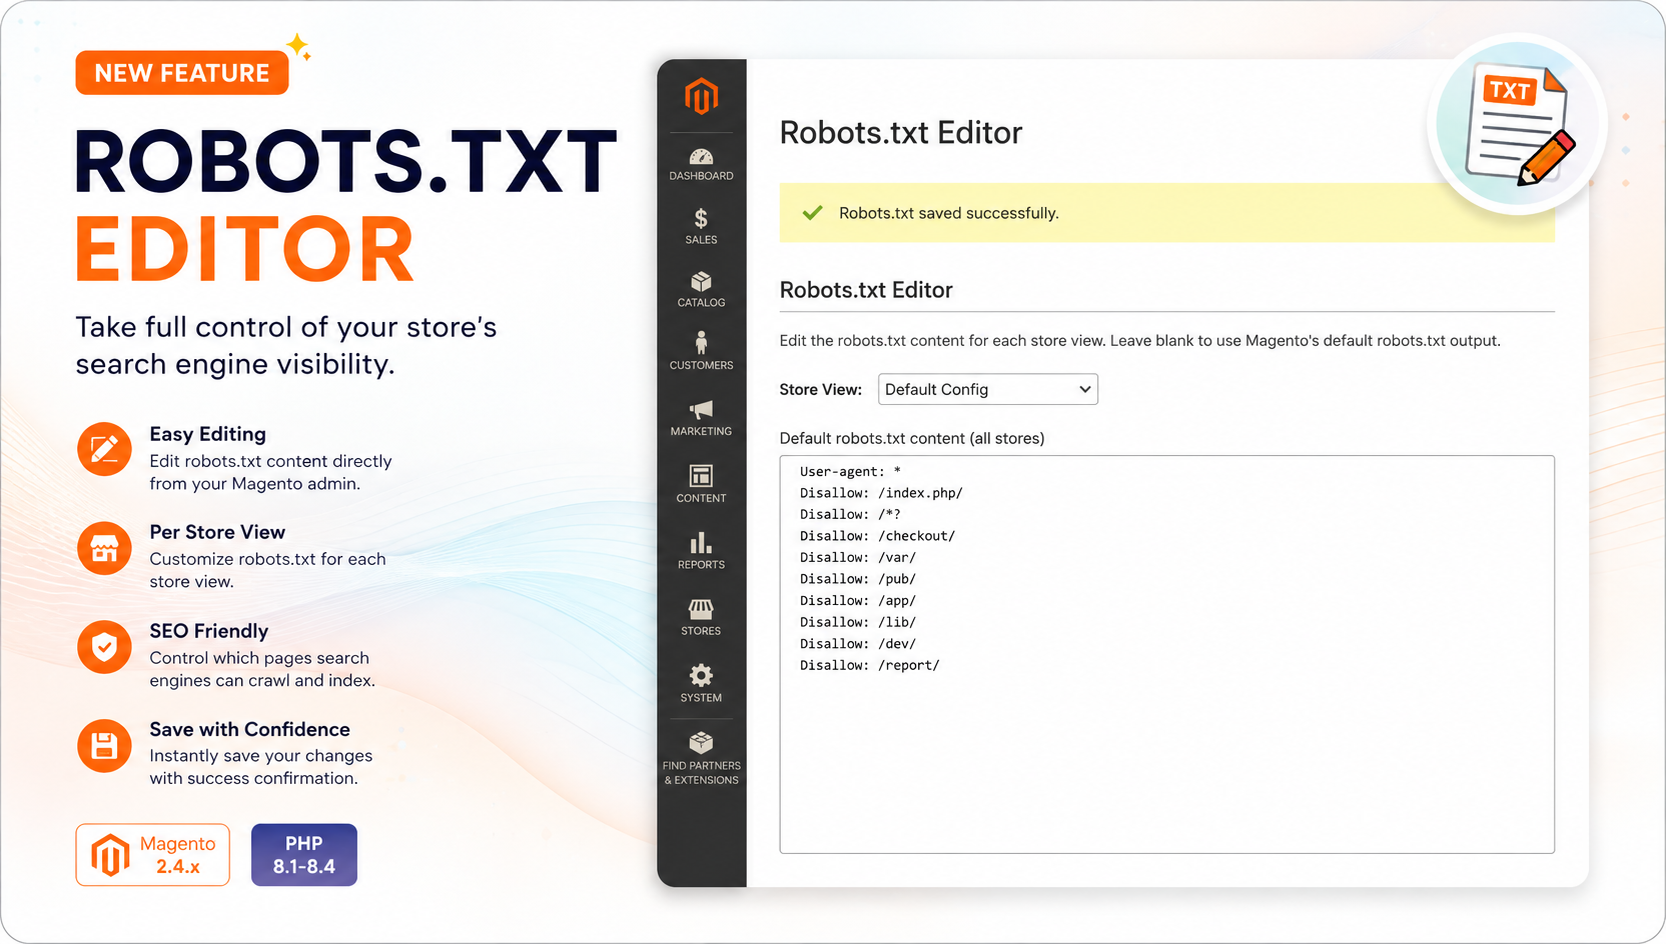1666x944 pixels.
Task: Open the Store View dropdown
Action: click(988, 389)
